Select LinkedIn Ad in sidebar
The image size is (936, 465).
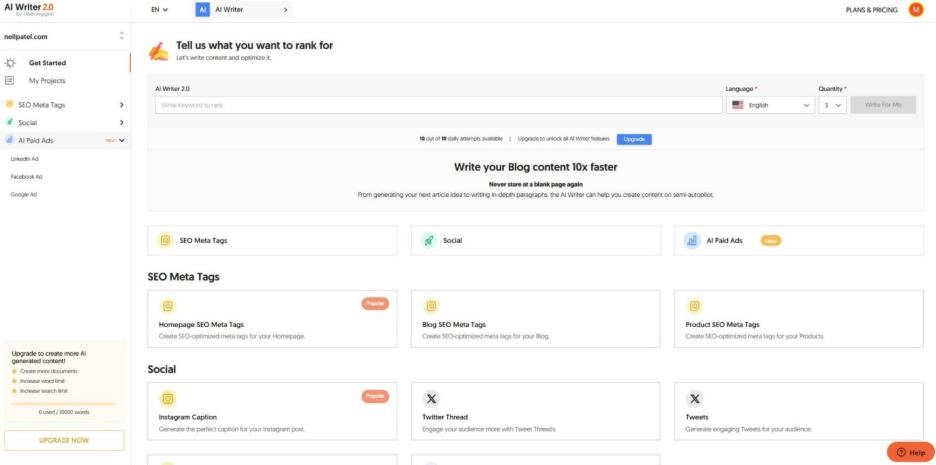point(24,159)
